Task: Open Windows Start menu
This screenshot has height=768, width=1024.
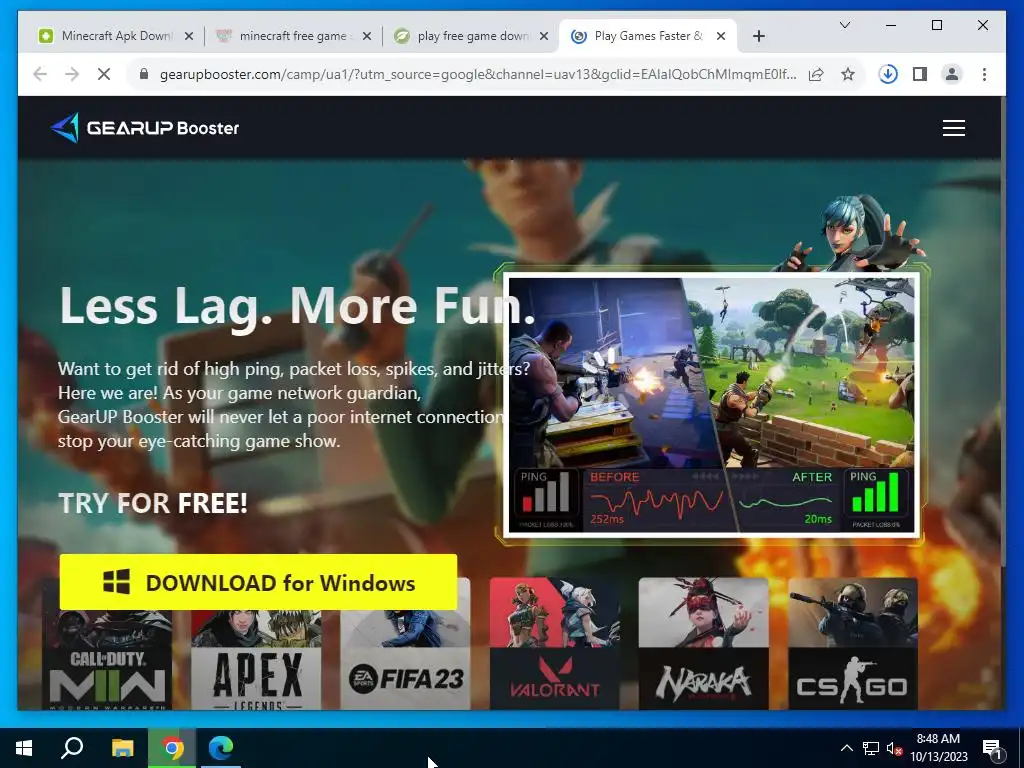Action: pos(24,748)
